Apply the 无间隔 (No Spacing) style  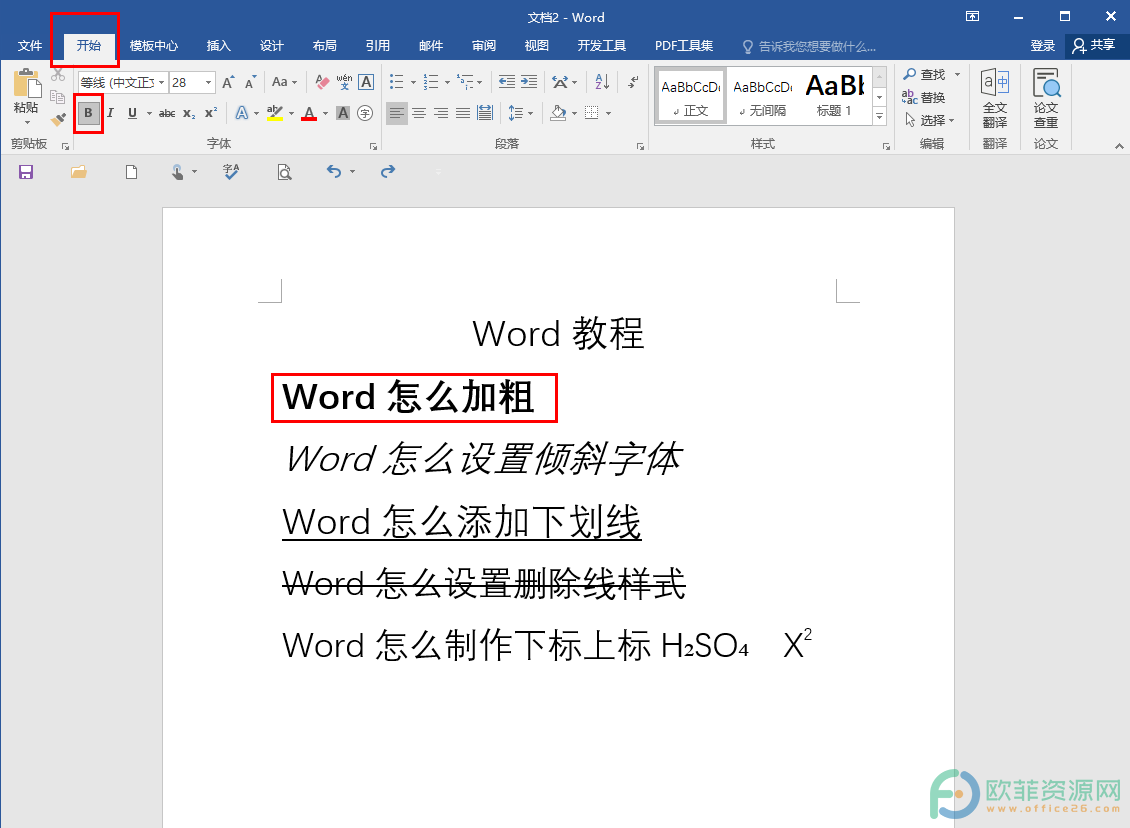(762, 96)
